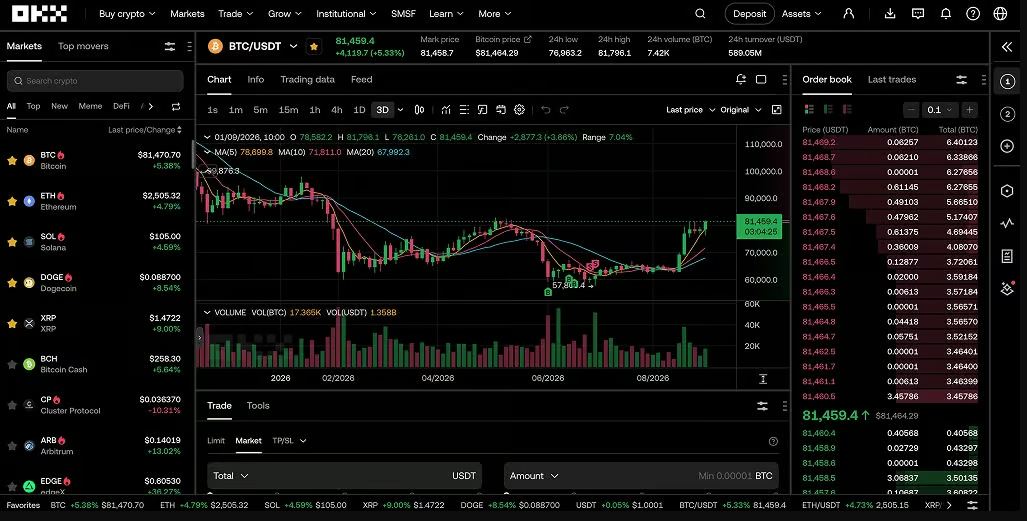Click the crypto search input field
Image resolution: width=1027 pixels, height=521 pixels.
[95, 81]
